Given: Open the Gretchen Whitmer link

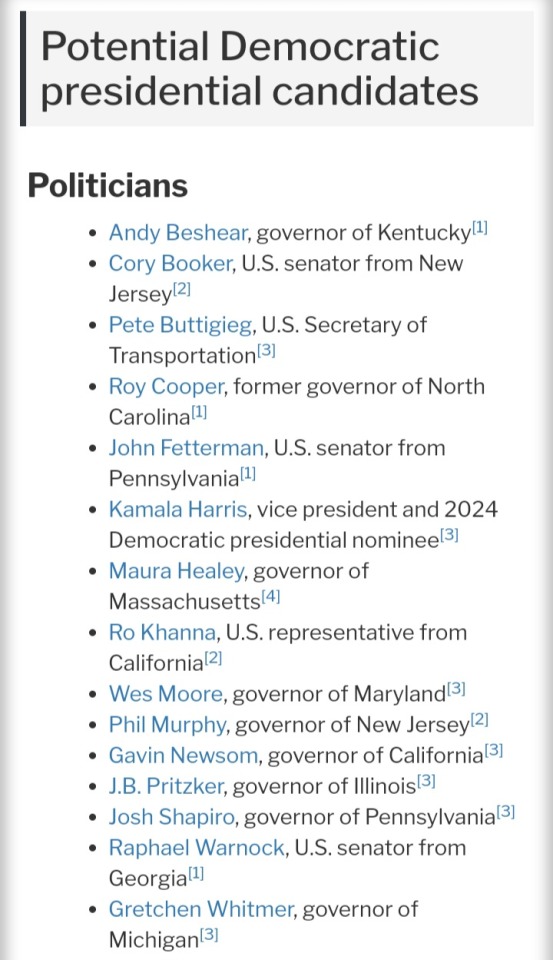Looking at the screenshot, I should coord(201,909).
